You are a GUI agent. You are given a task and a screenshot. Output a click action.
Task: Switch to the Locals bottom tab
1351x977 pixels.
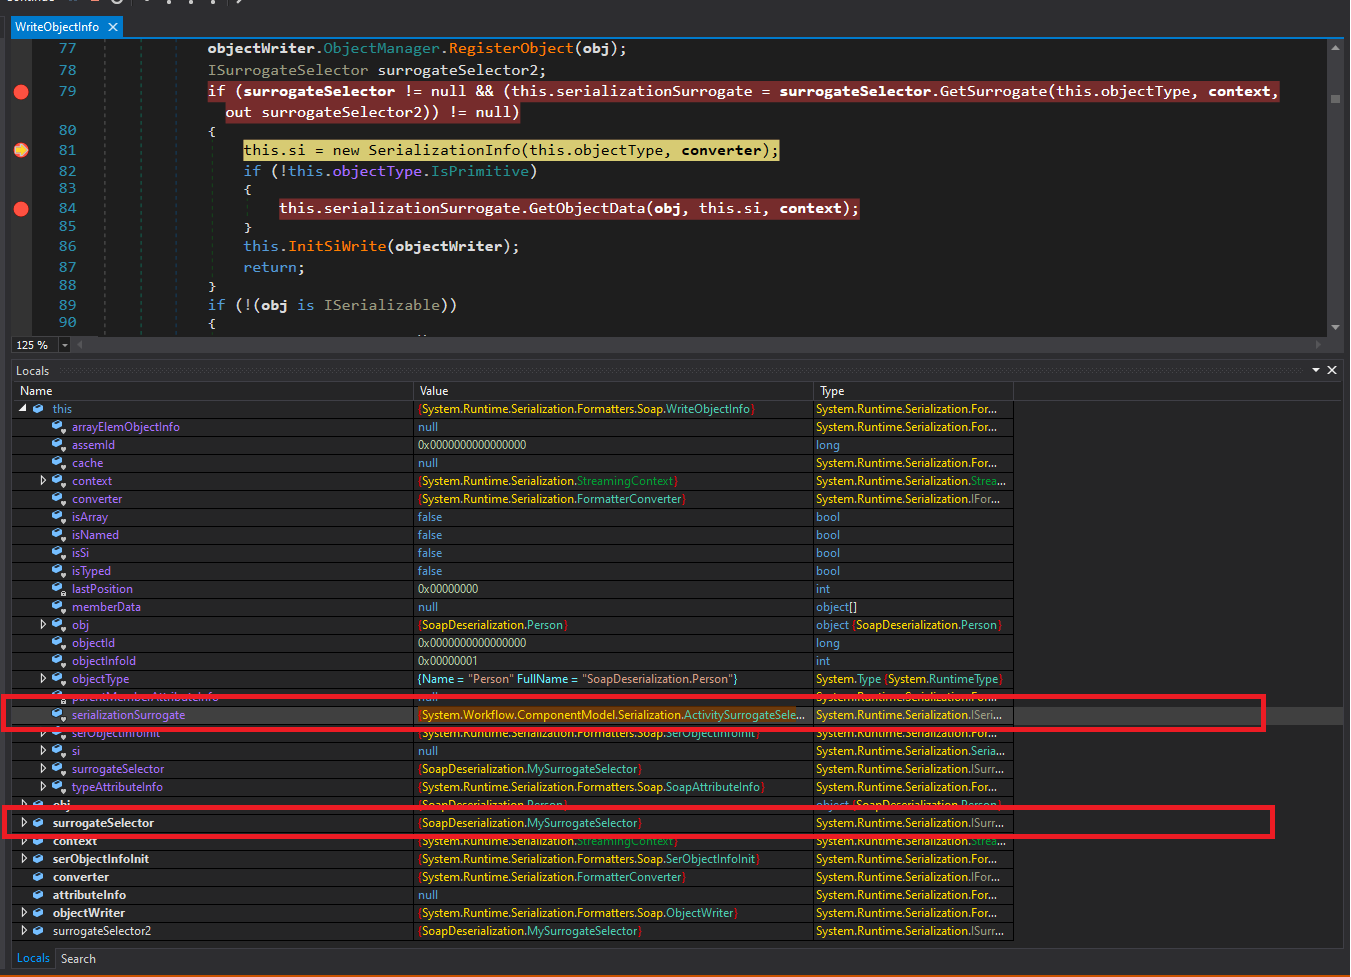click(x=33, y=958)
